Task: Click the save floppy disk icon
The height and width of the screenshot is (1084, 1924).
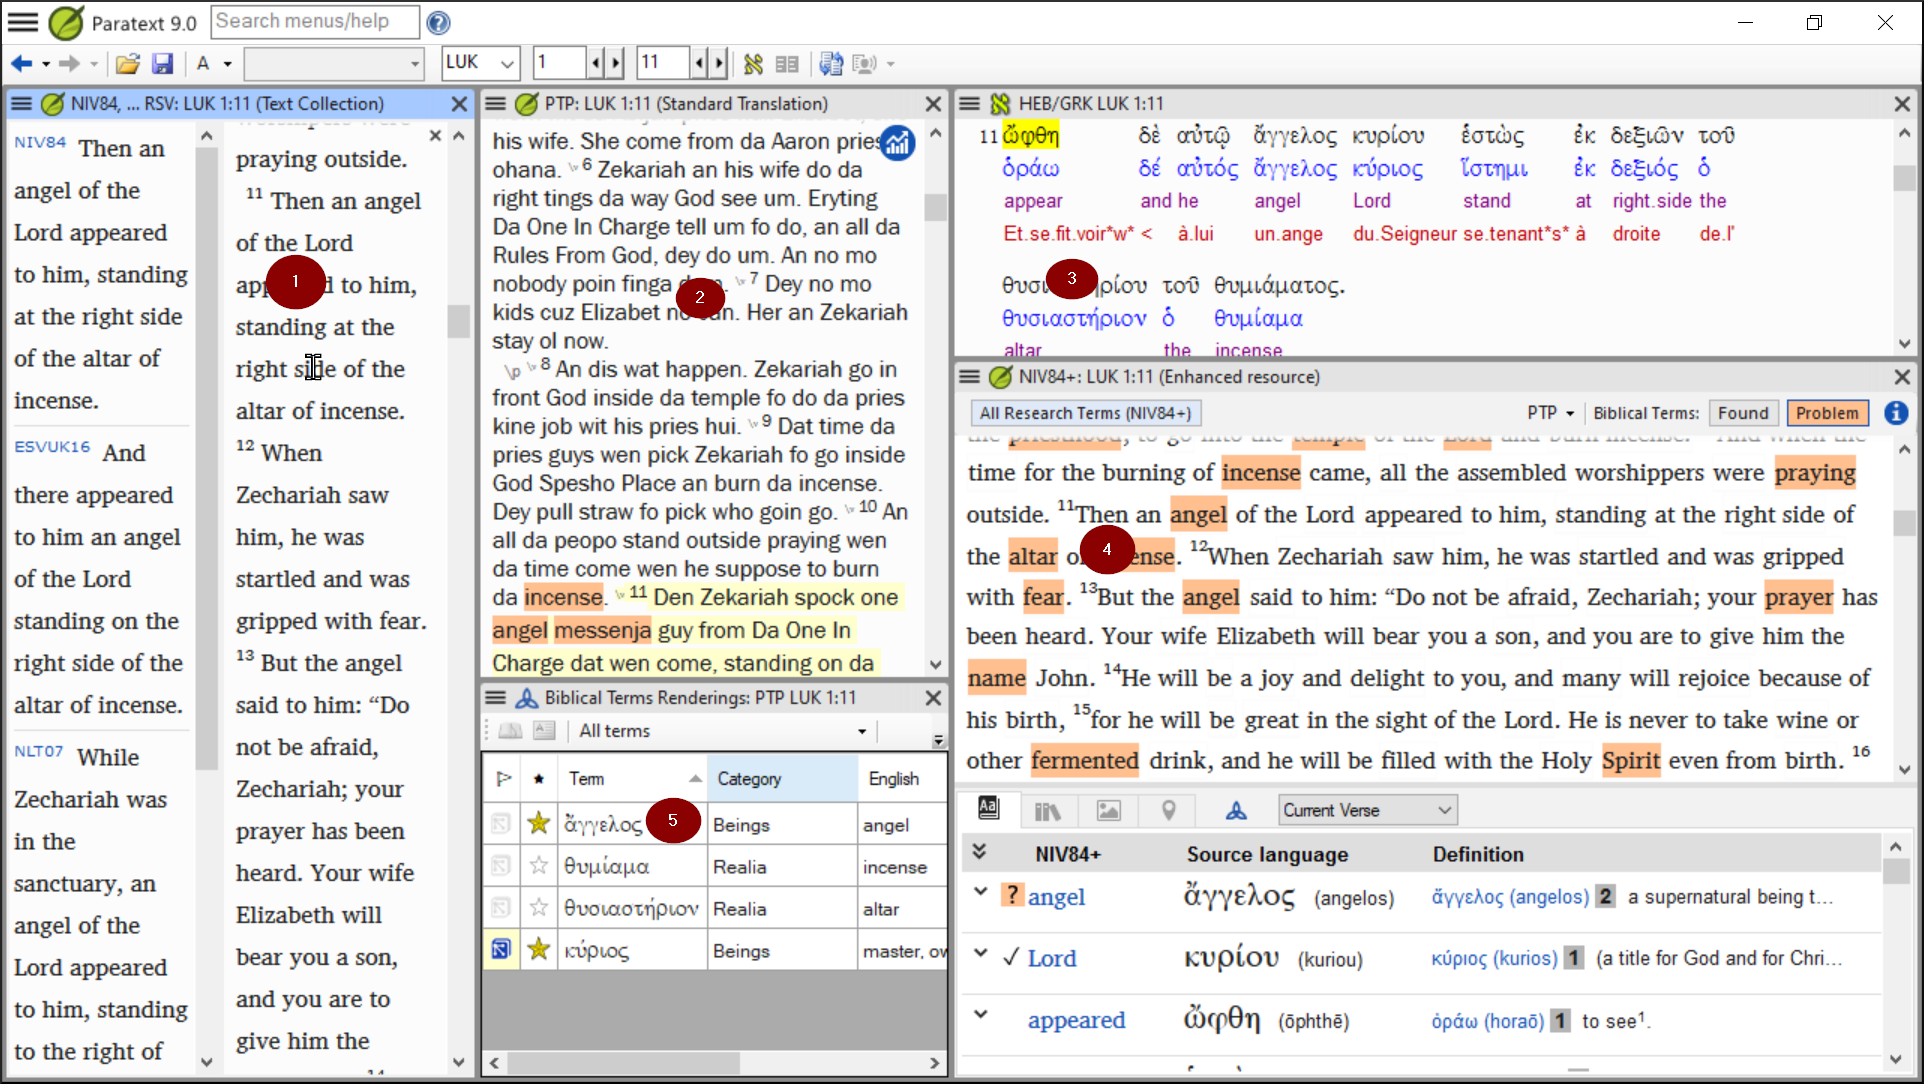Action: coord(162,64)
